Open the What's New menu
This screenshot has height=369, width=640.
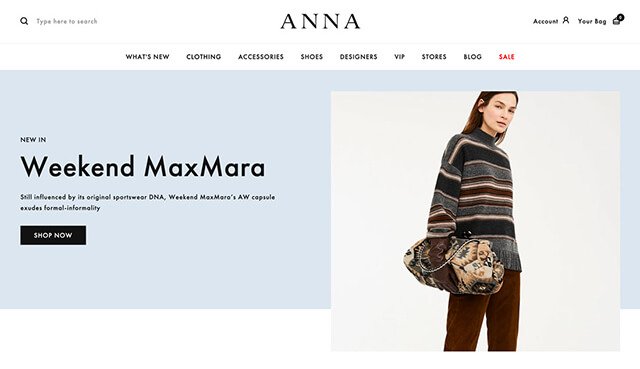point(147,57)
